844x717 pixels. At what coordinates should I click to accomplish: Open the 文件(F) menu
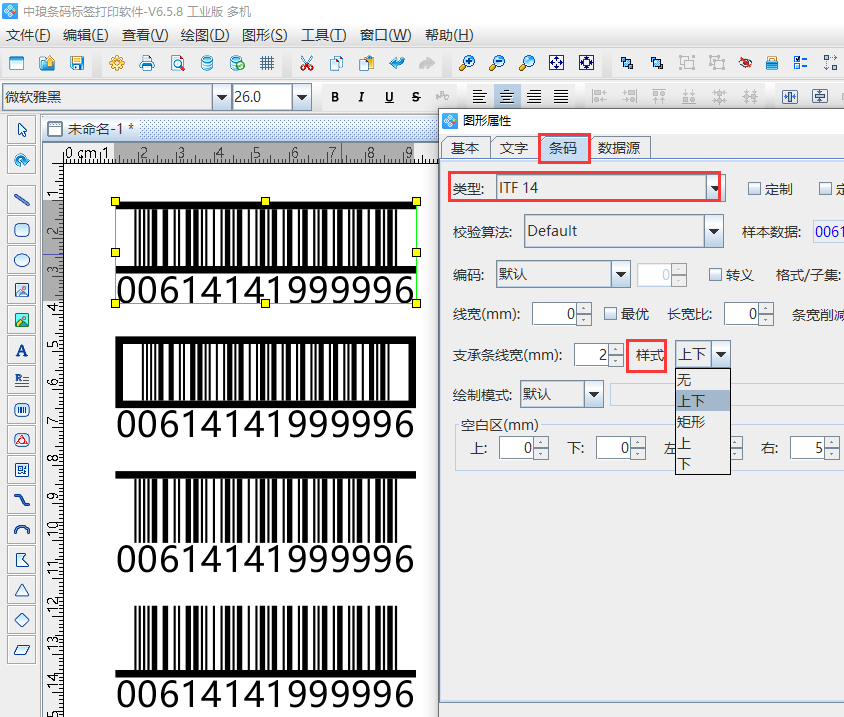tap(28, 36)
